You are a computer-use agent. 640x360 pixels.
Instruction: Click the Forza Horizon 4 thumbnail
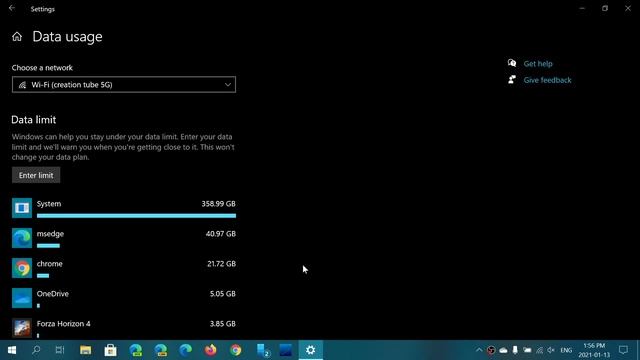coord(22,328)
